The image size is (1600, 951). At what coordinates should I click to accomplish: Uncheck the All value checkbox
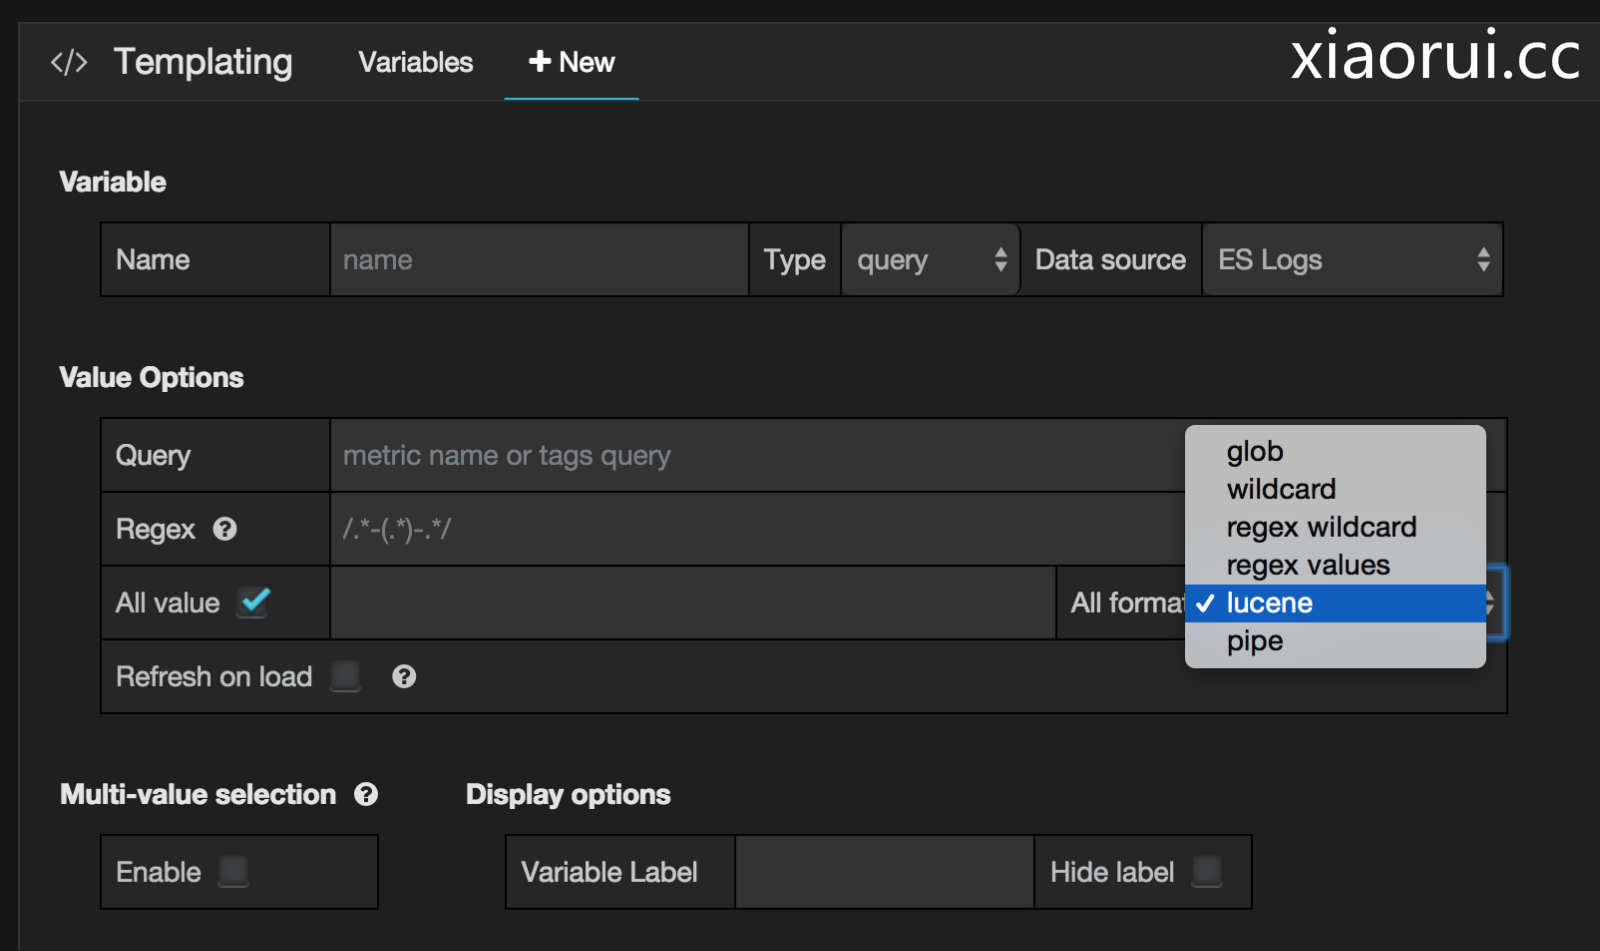[x=254, y=602]
